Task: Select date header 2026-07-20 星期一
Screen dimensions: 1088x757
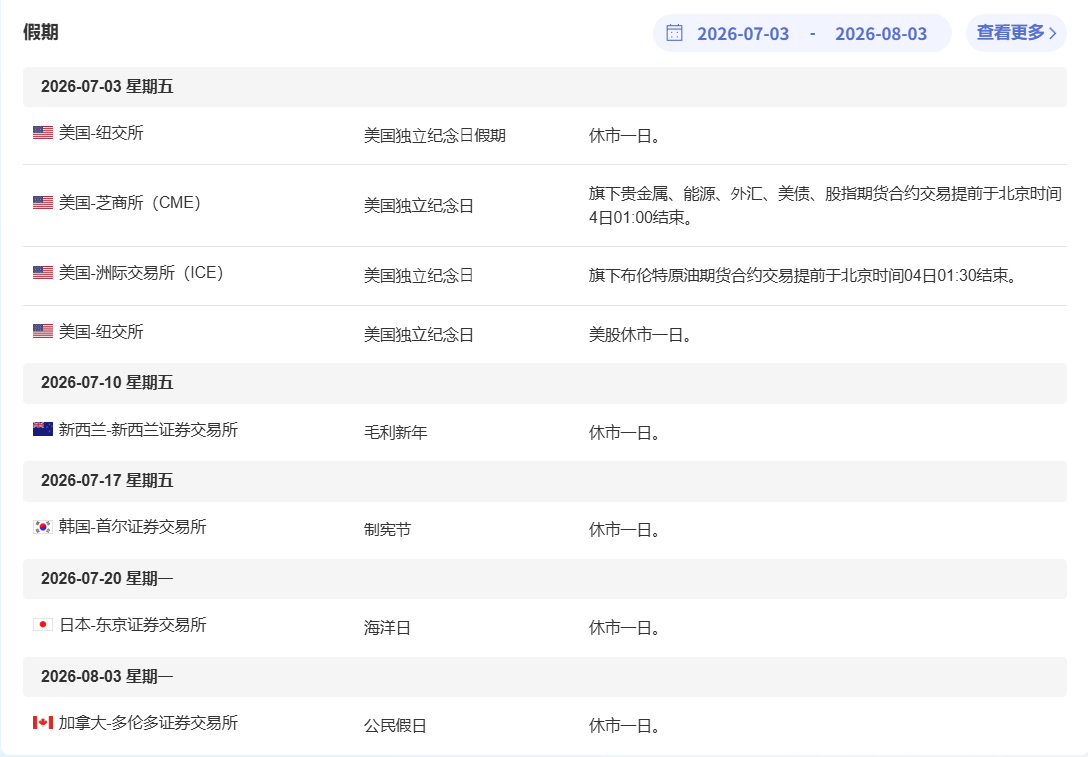Action: (x=545, y=579)
